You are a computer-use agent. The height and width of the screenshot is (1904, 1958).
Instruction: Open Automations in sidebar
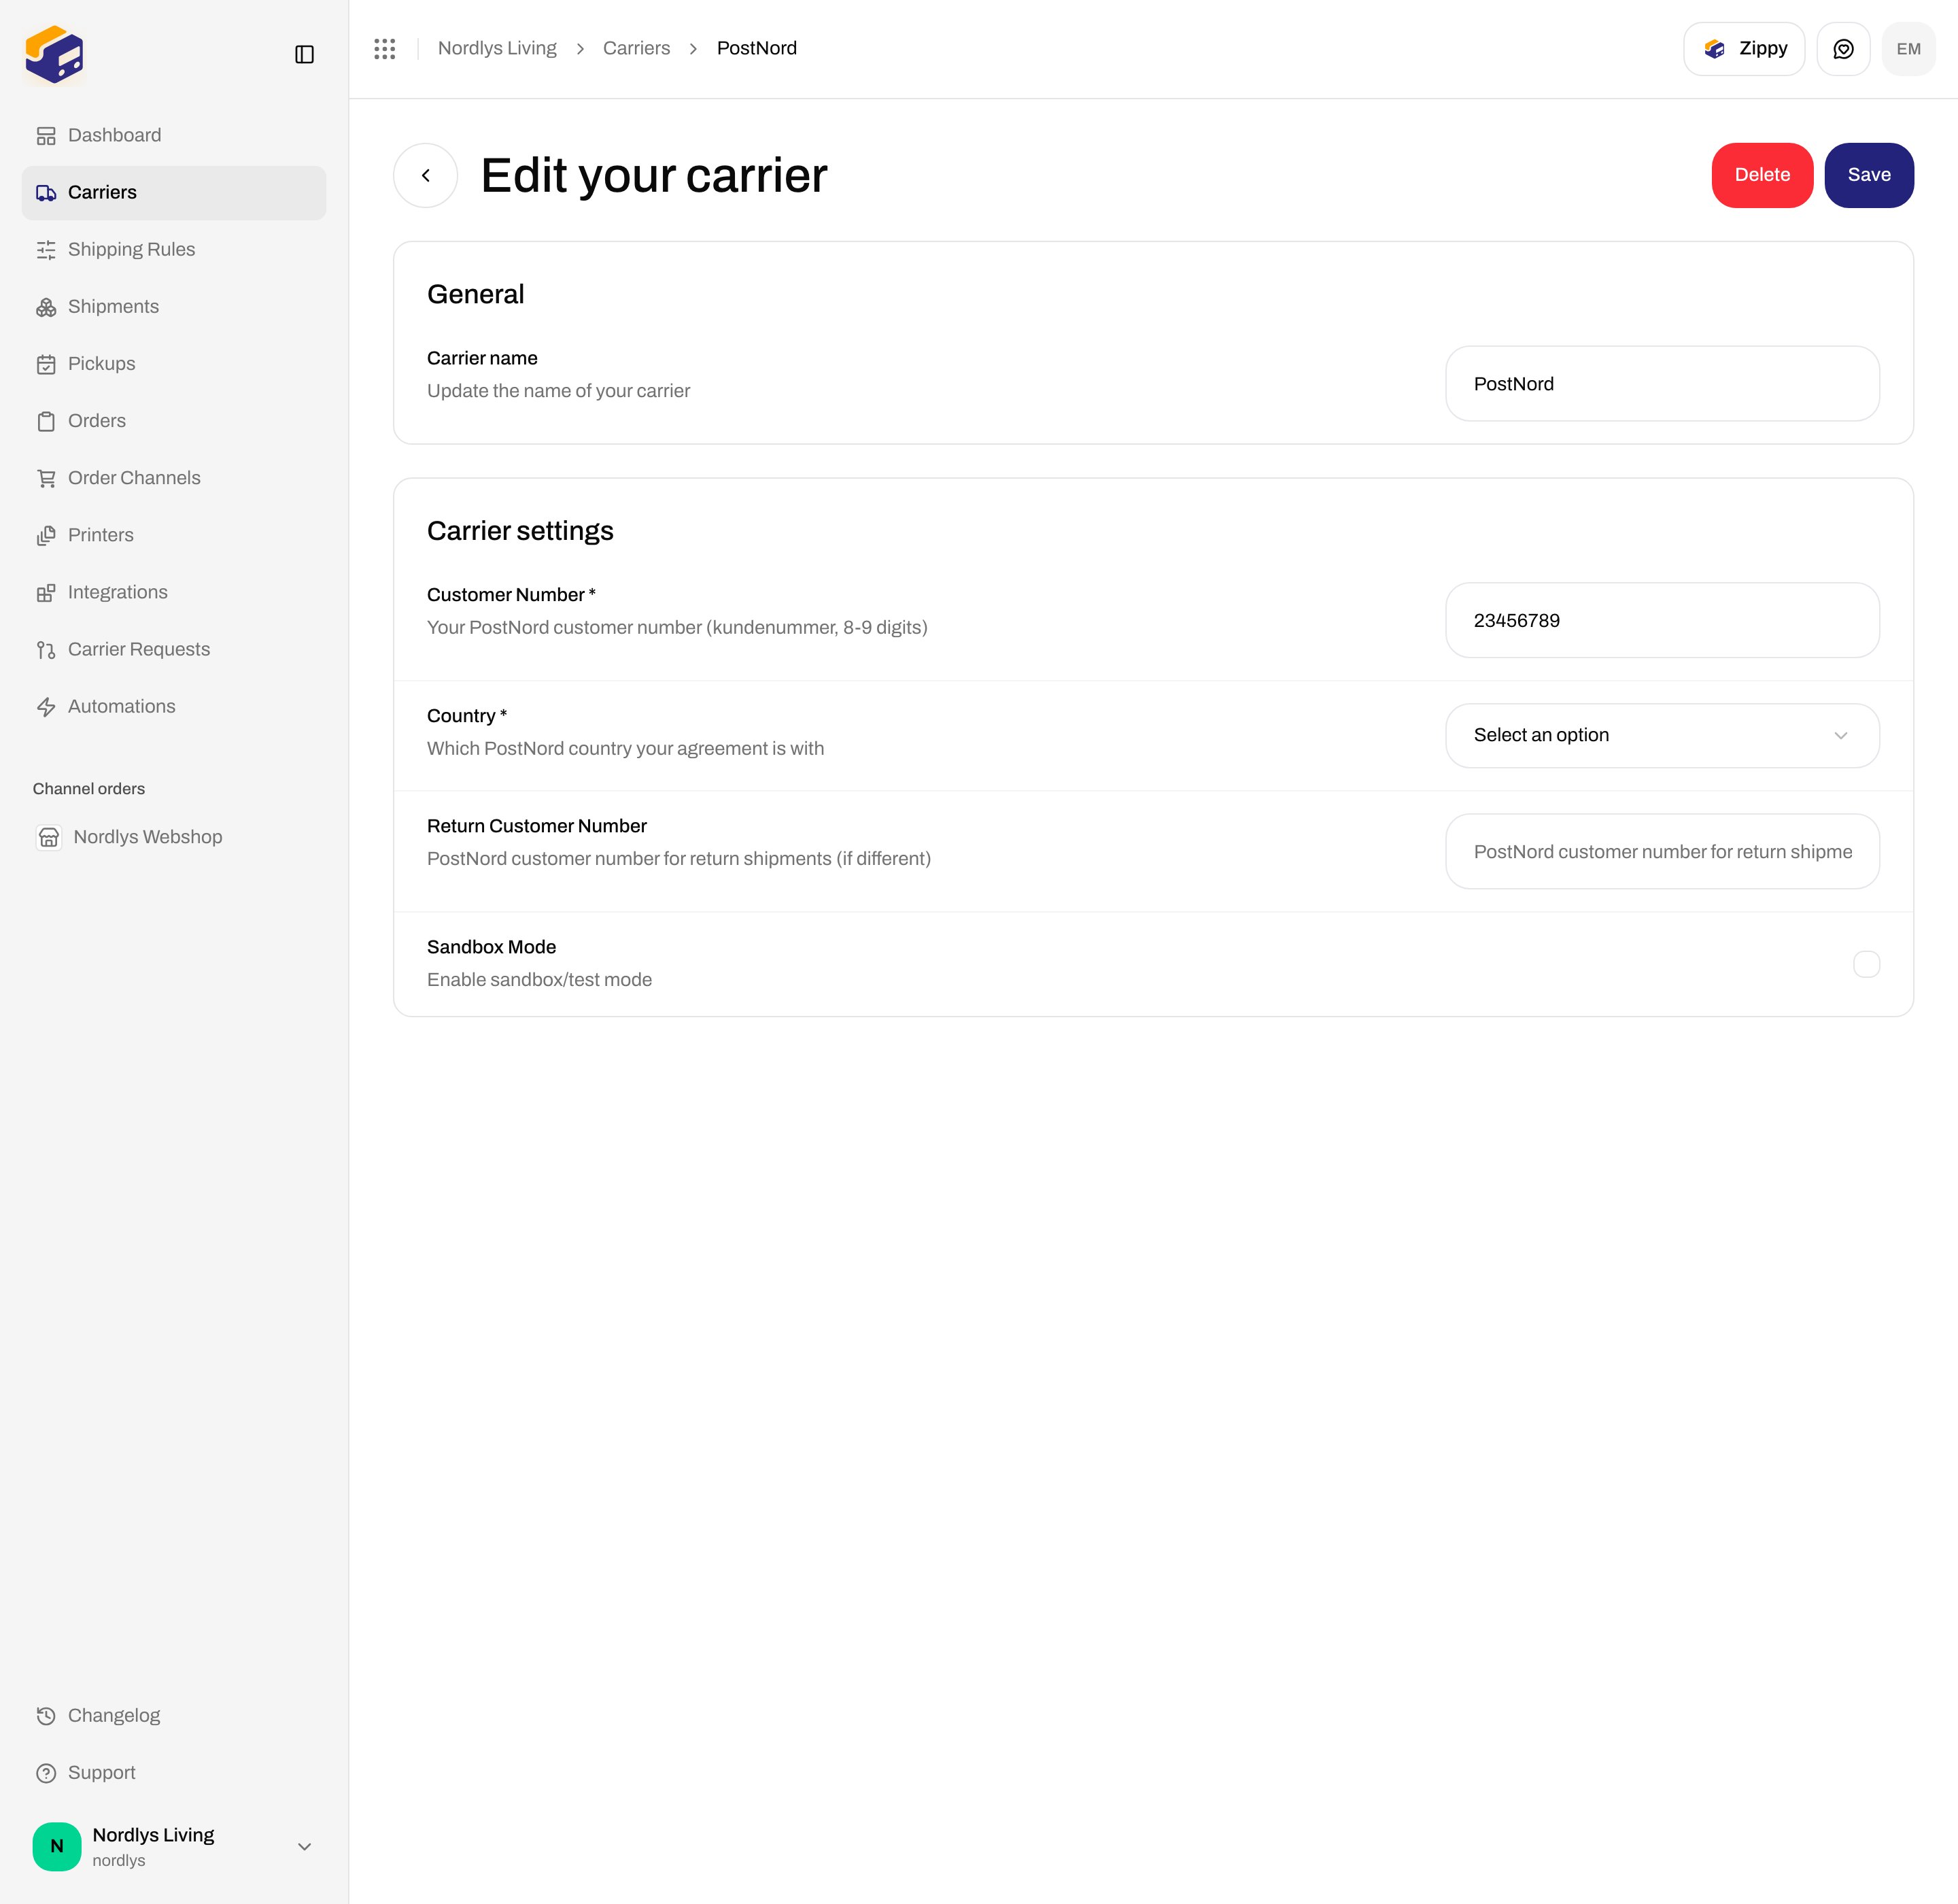coord(174,706)
